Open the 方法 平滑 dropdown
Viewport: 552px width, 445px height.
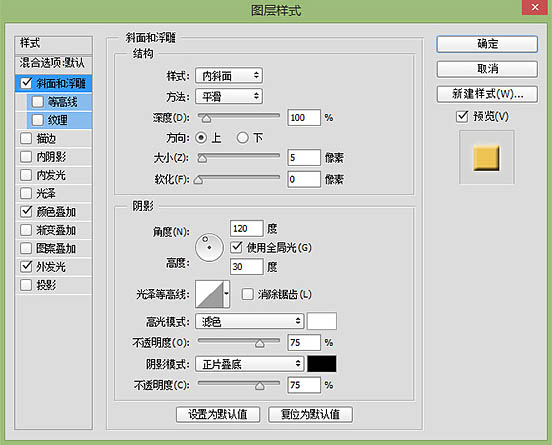click(x=229, y=96)
